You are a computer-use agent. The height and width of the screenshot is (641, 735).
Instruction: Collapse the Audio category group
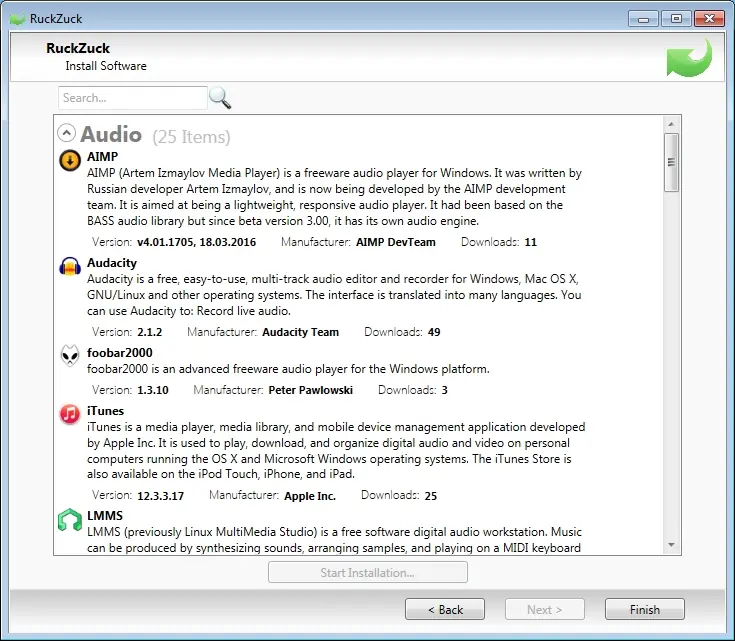pos(67,133)
